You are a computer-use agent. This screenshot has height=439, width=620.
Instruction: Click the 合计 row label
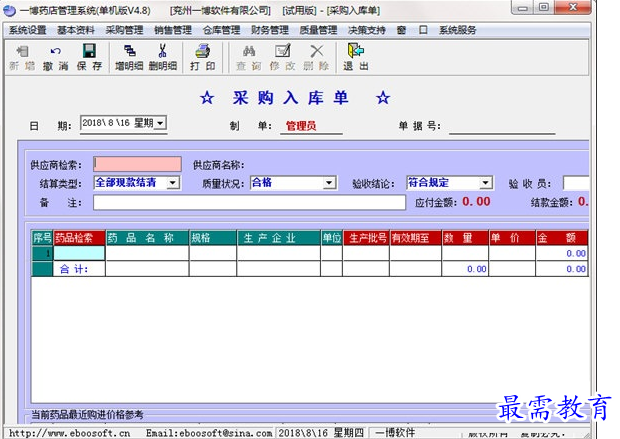[x=74, y=269]
